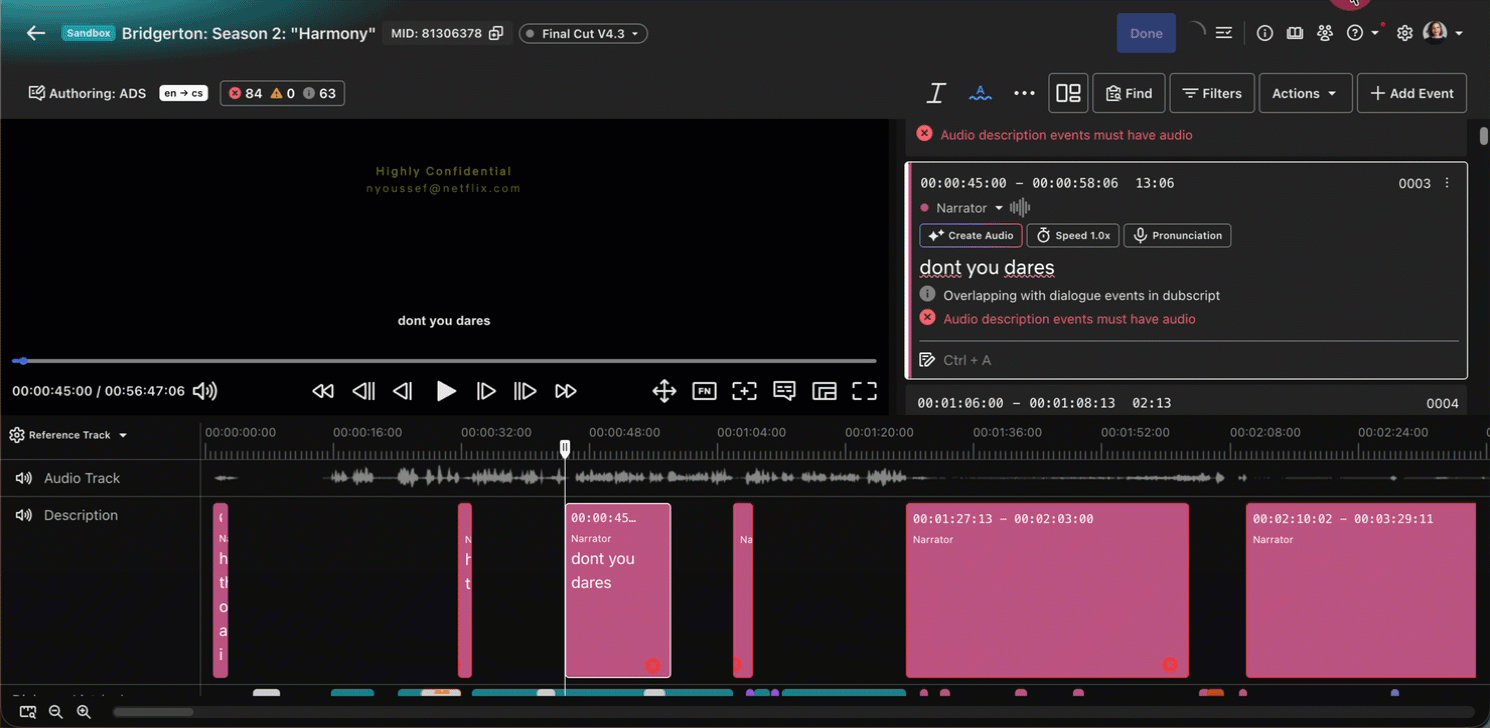This screenshot has height=728, width=1490.
Task: Mute the video player volume
Action: pyautogui.click(x=205, y=391)
